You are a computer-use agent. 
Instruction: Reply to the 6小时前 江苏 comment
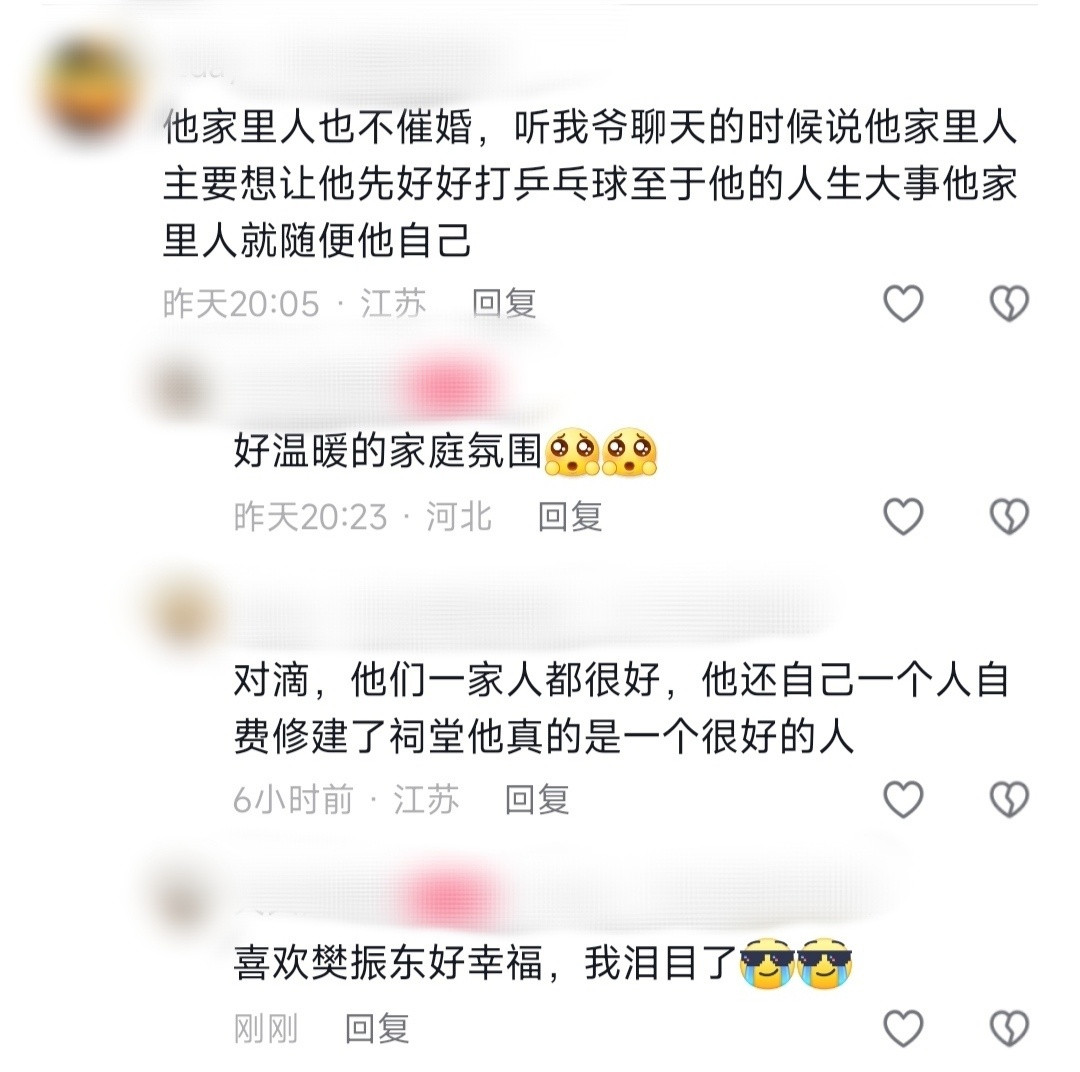537,799
